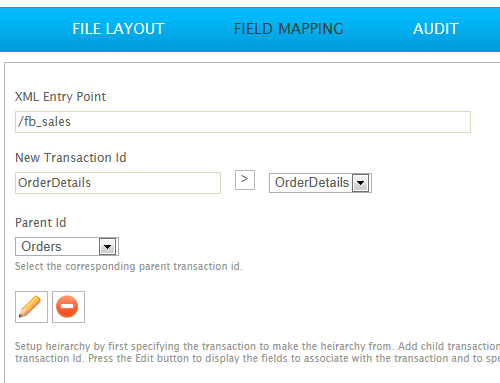Go to the Audit tab
This screenshot has width=500, height=383.
click(436, 29)
